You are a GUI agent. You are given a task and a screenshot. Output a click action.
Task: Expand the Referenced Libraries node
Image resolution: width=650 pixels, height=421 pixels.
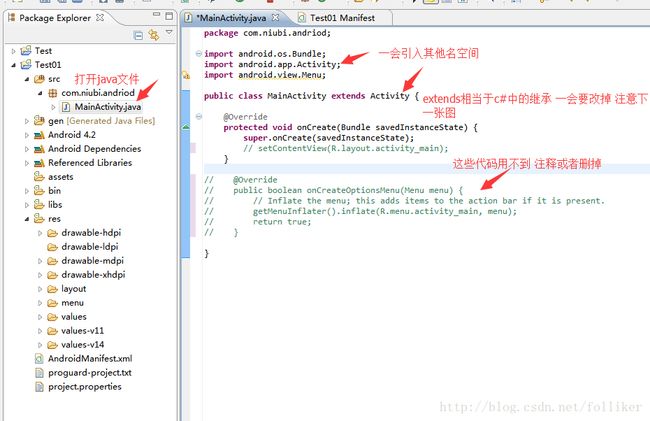[x=27, y=163]
